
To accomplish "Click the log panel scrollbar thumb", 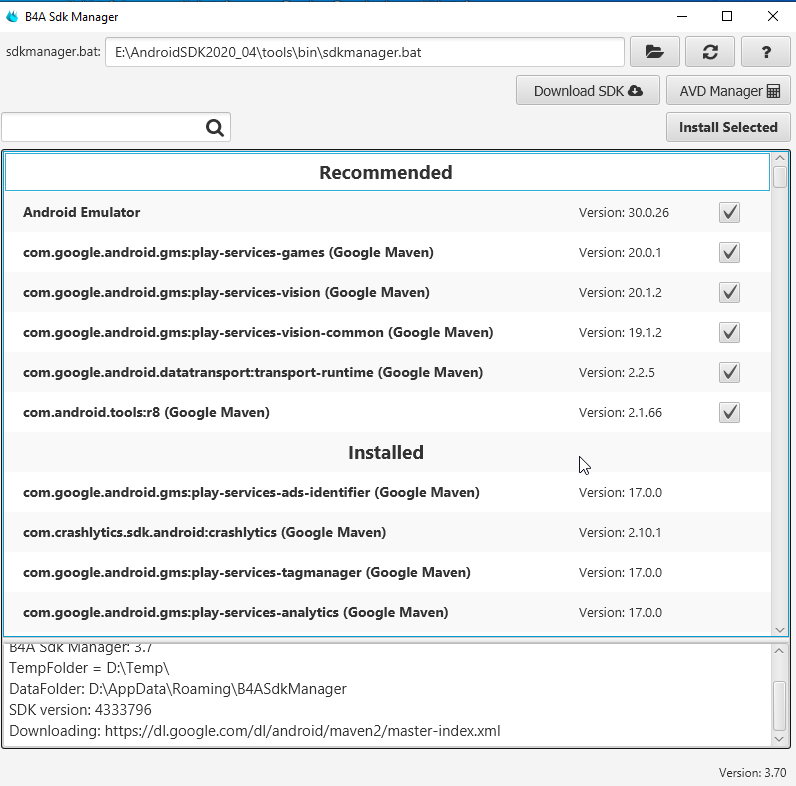I will coord(779,706).
